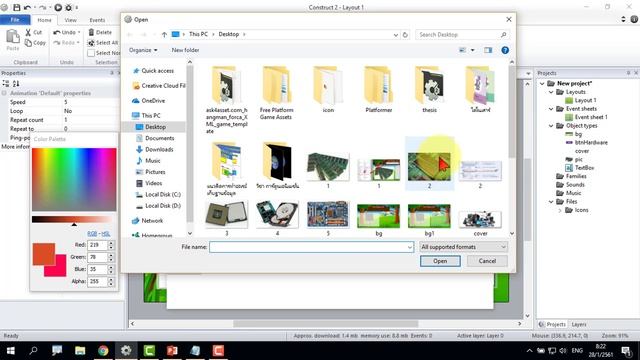Click the Cut icon in ribbon
Screen dimensions: 640x360
pyautogui.click(x=28, y=32)
